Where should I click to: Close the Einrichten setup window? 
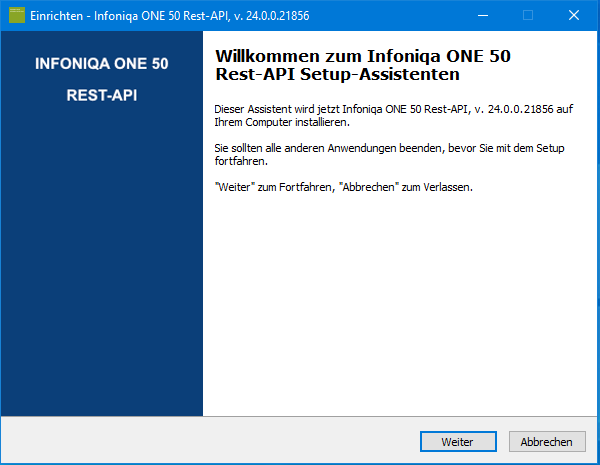tap(574, 15)
